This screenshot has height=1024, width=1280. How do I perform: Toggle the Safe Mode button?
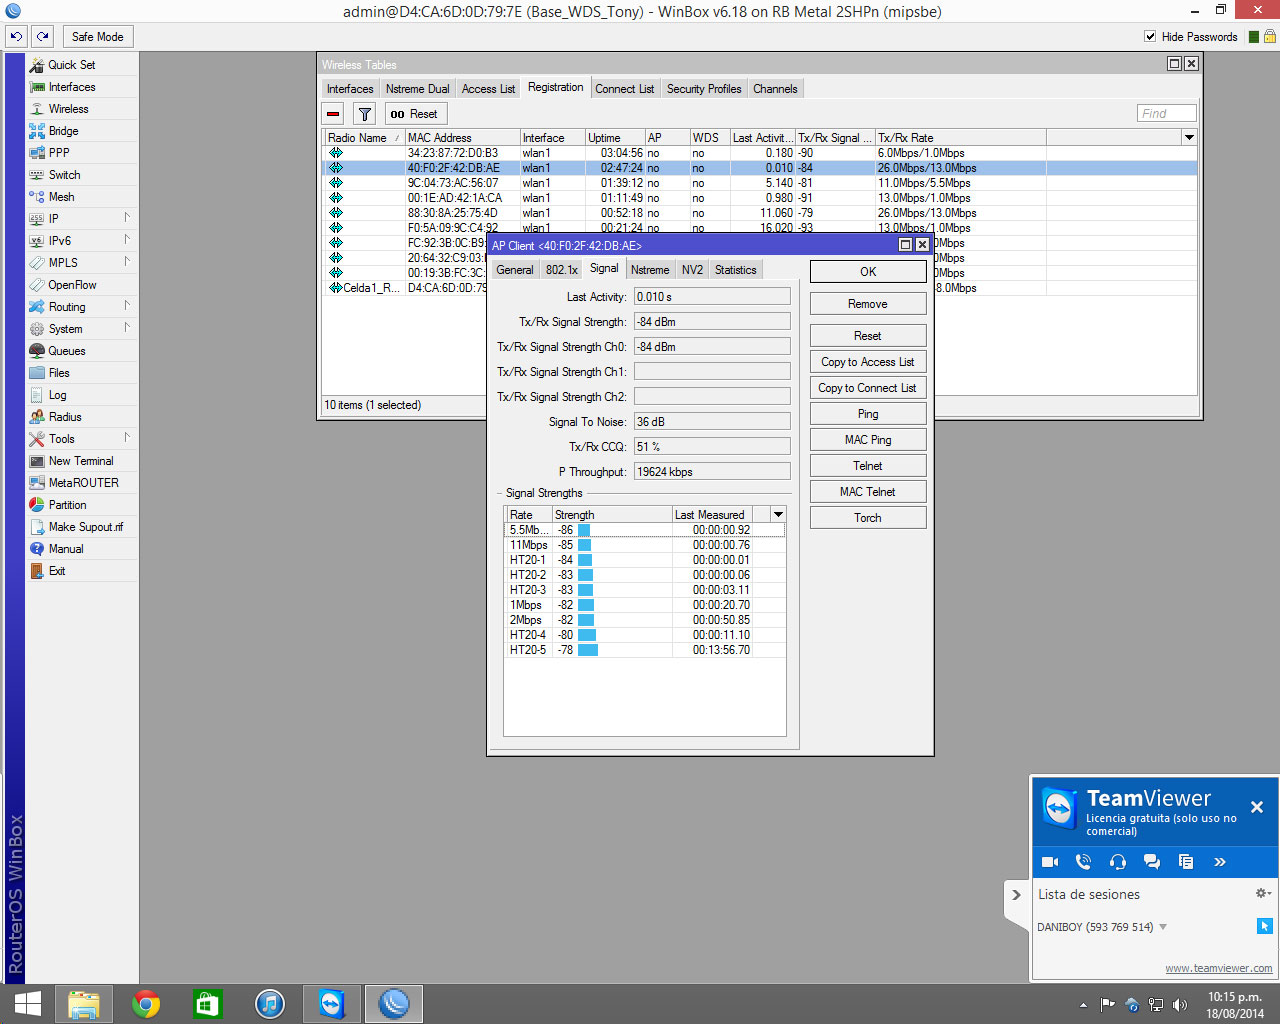point(97,37)
